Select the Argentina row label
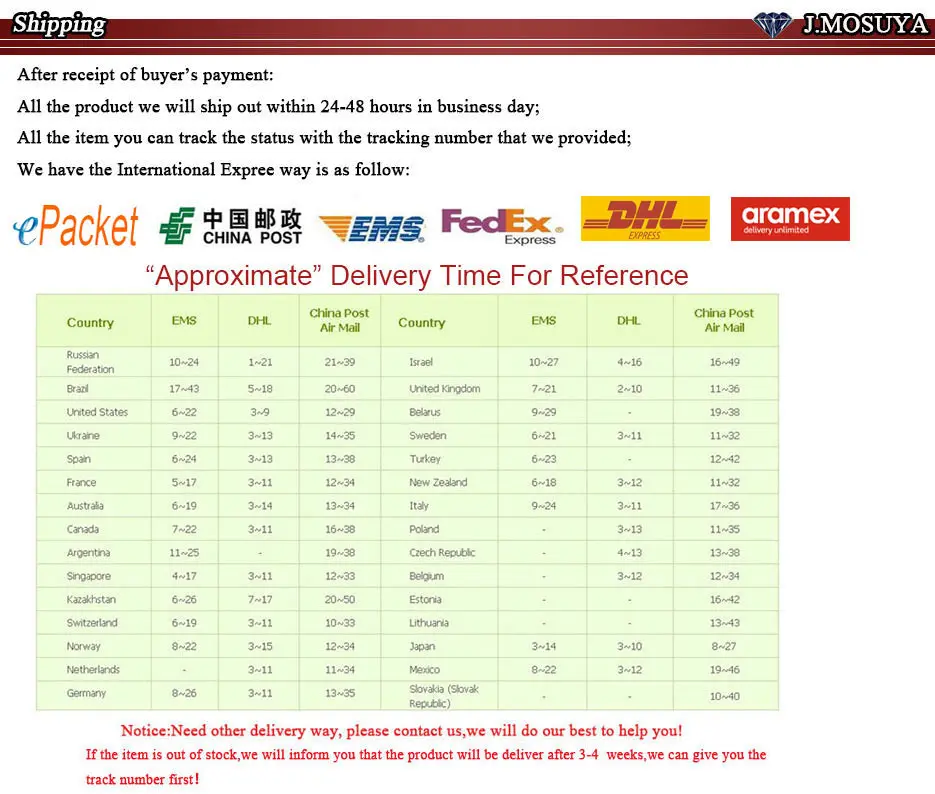 88,553
